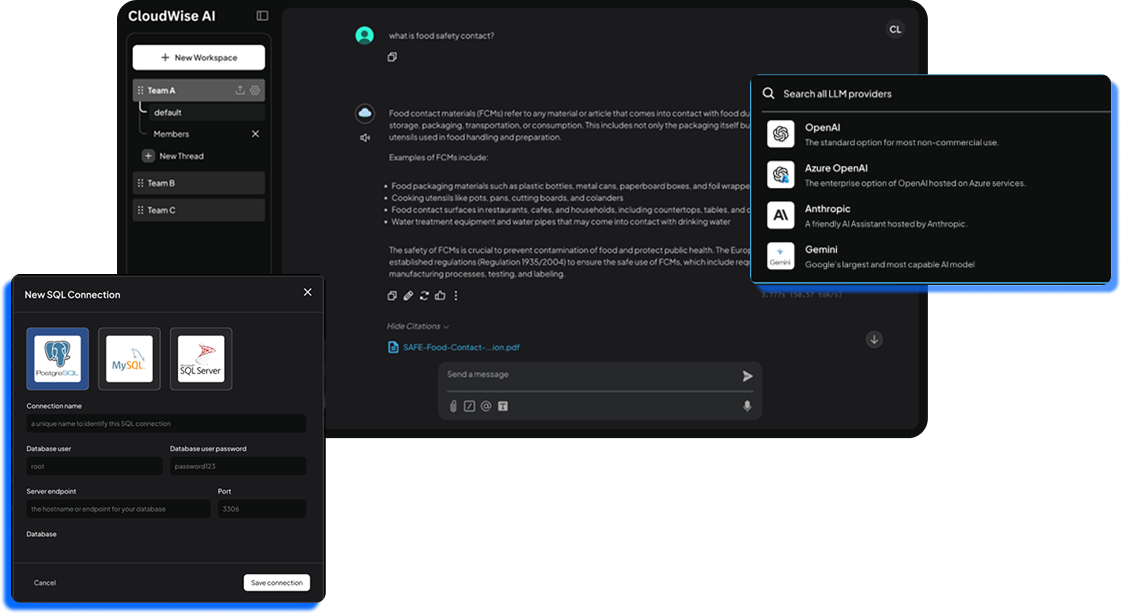The width and height of the screenshot is (1122, 614).
Task: Click the speaker icon to read response aloud
Action: [x=365, y=137]
